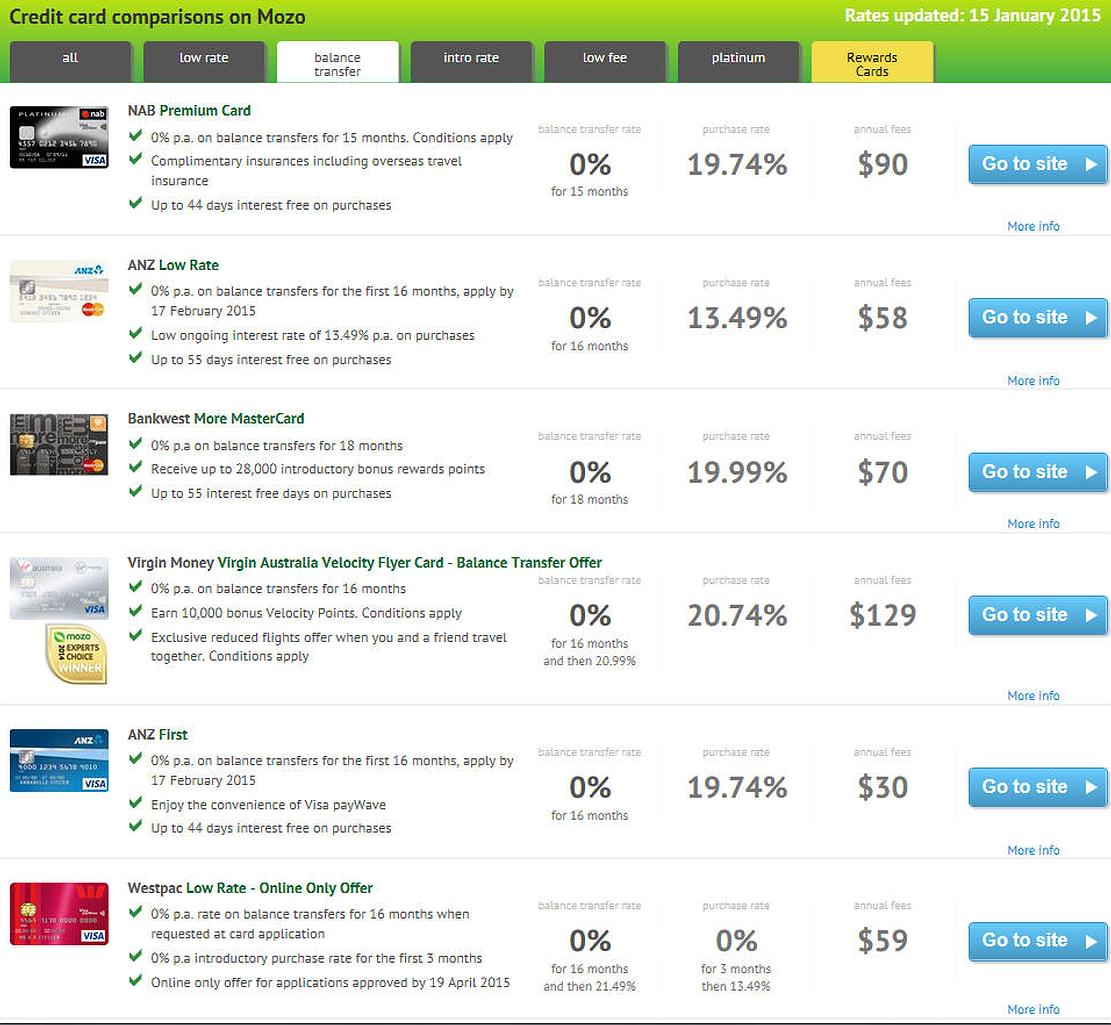Click the NAB Premium Card image

[59, 137]
